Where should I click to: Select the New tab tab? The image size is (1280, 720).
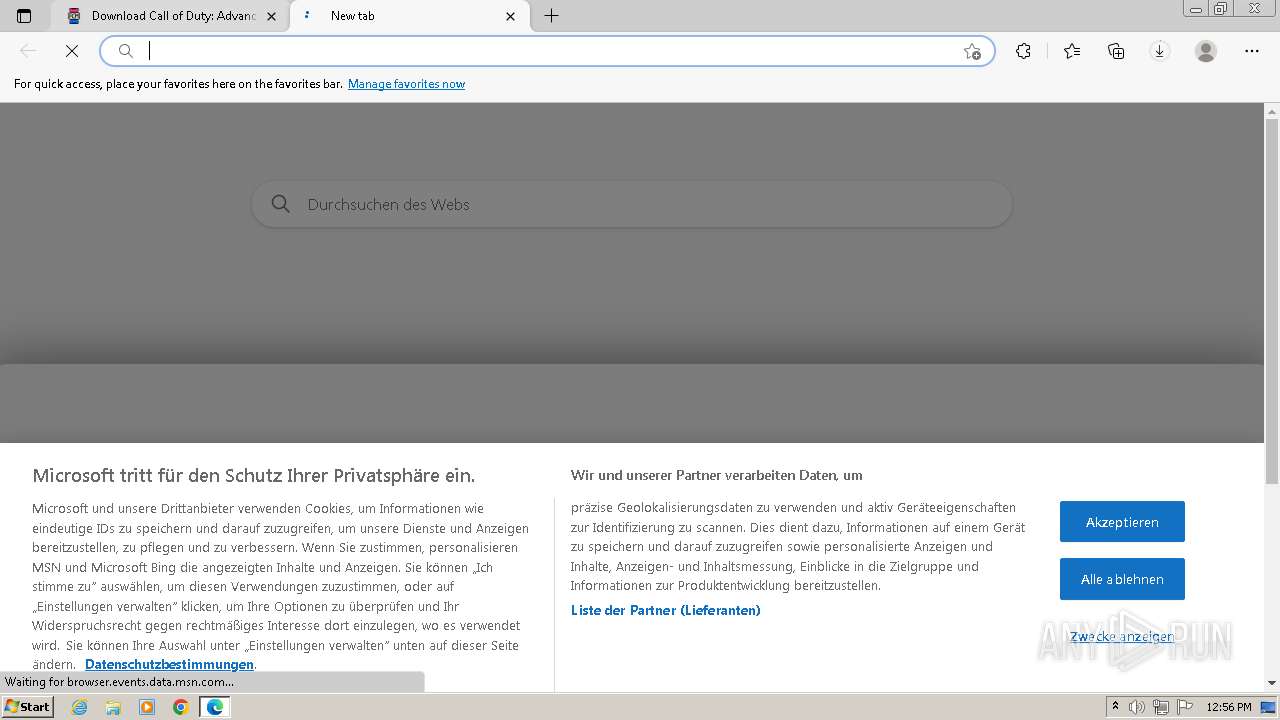[x=410, y=16]
